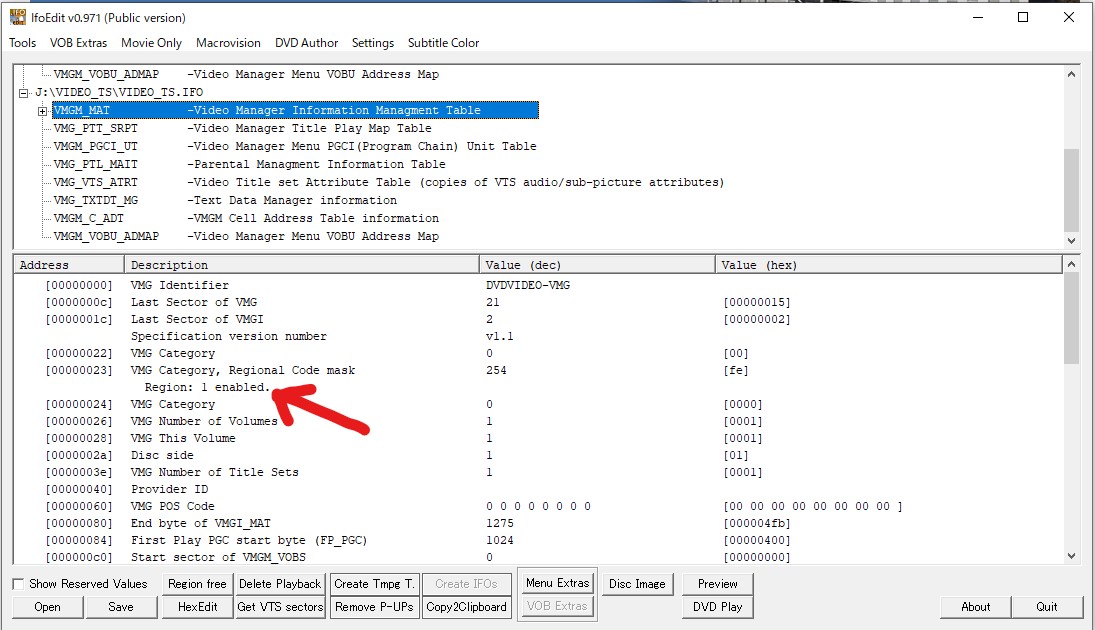The width and height of the screenshot is (1095, 630).
Task: Click the Disc Image button
Action: click(x=637, y=584)
